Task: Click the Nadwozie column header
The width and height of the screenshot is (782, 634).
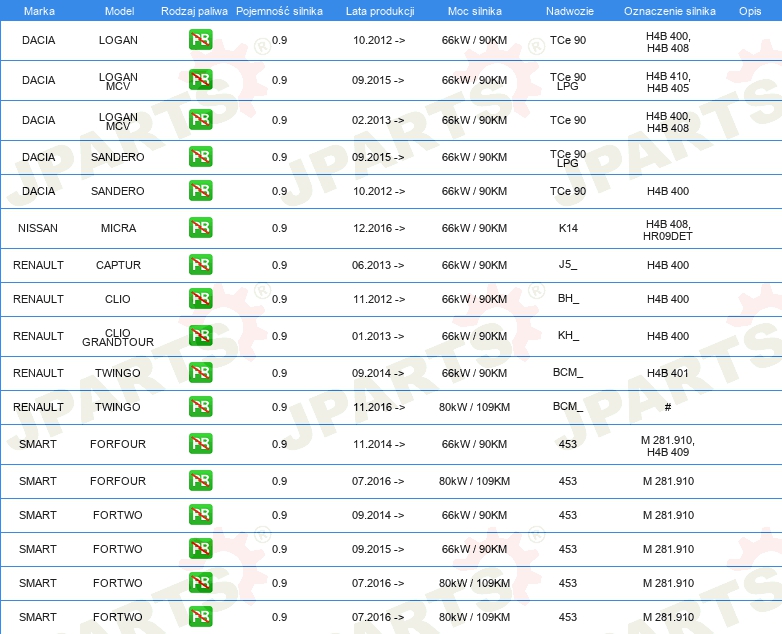Action: click(570, 11)
